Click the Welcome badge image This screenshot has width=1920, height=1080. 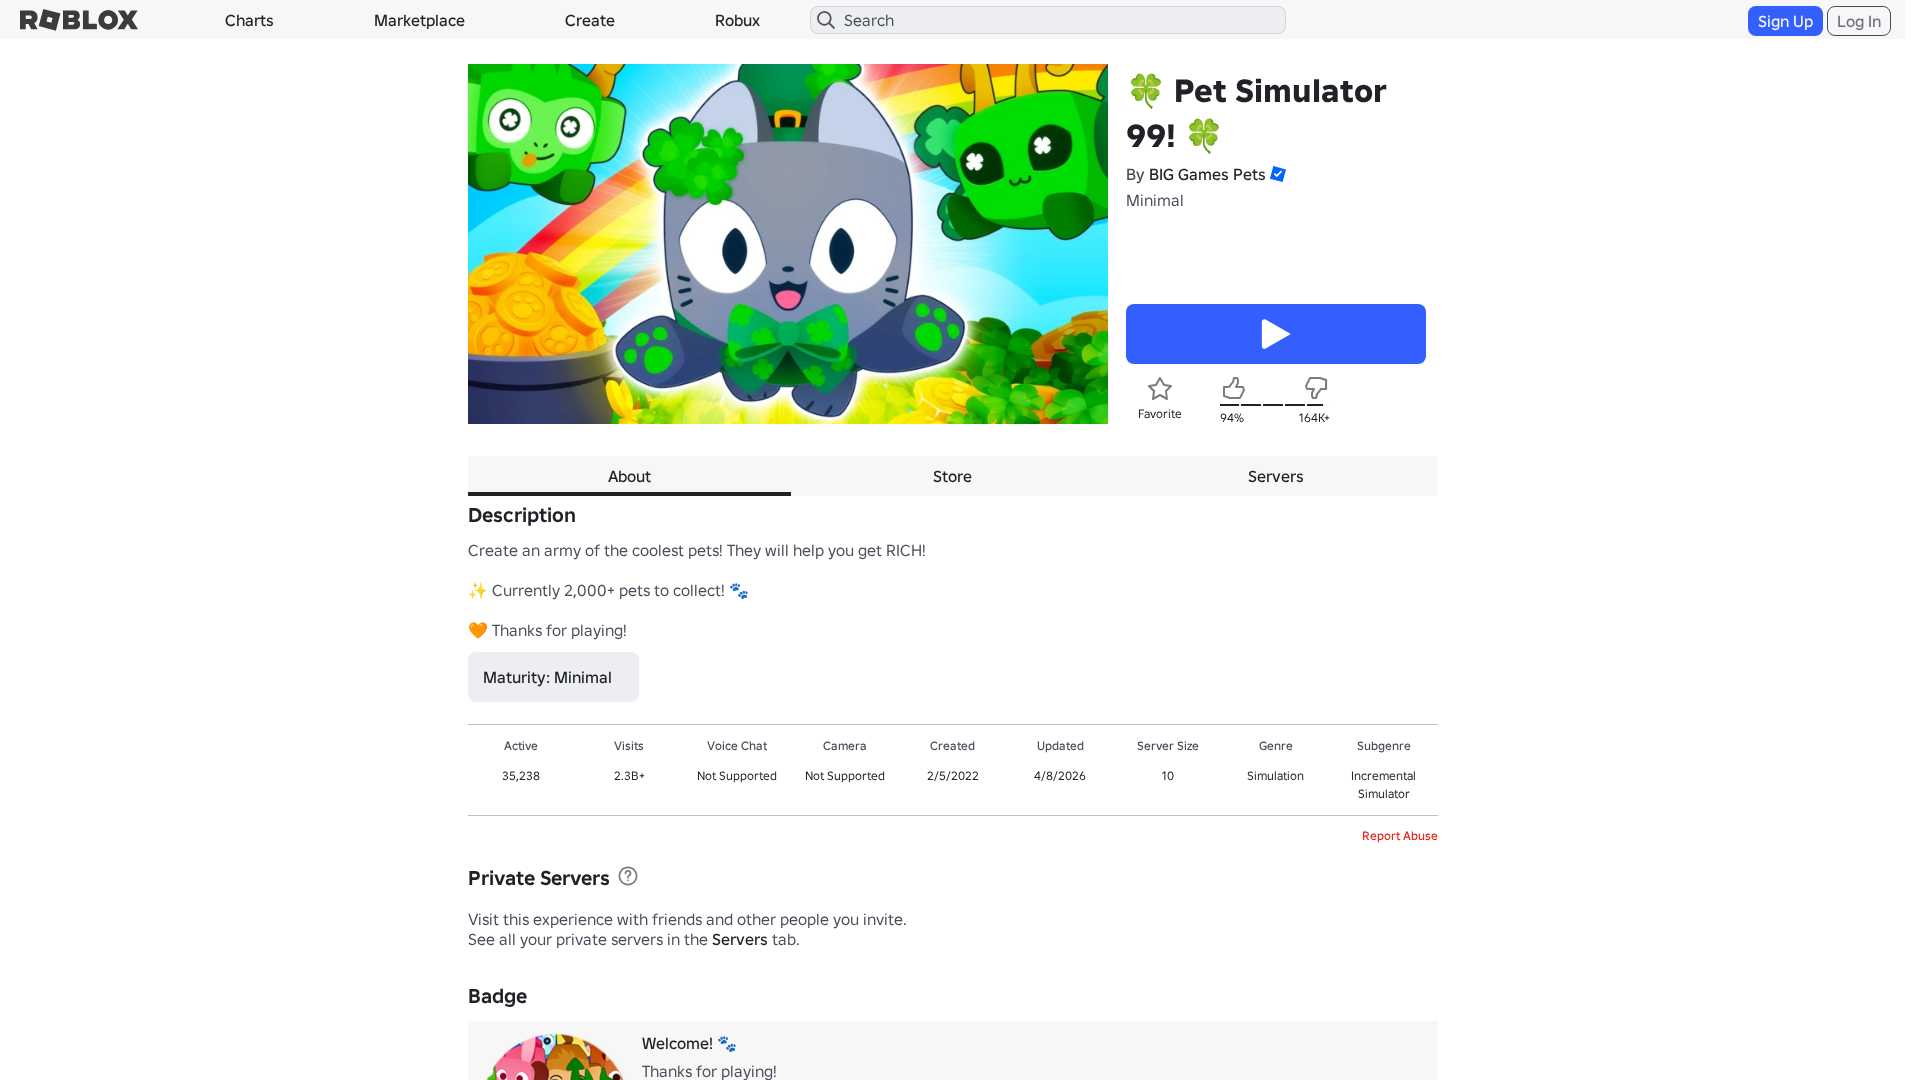pyautogui.click(x=554, y=1057)
